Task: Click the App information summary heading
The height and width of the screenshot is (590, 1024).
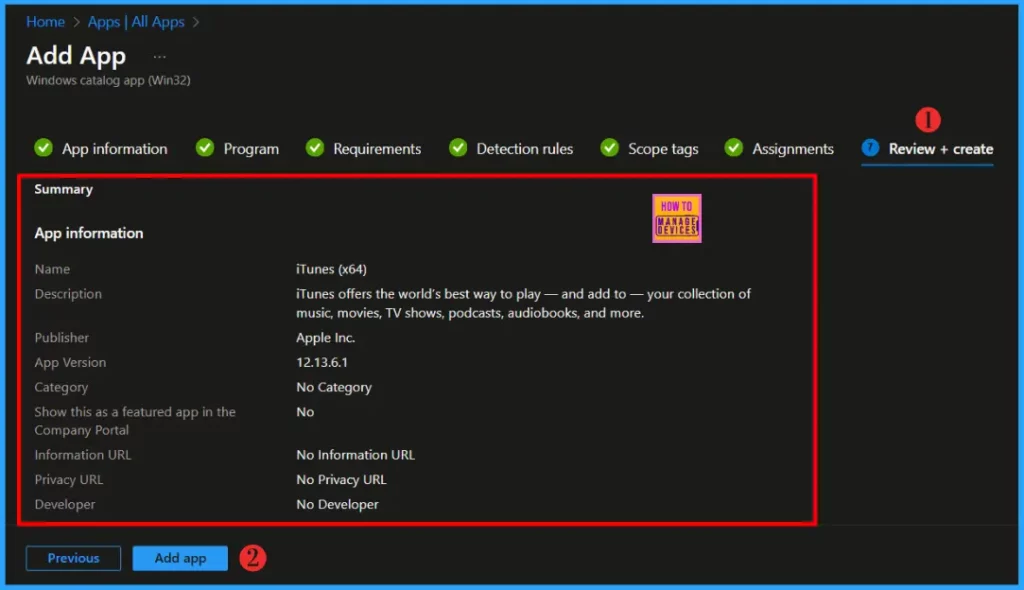Action: click(x=89, y=233)
